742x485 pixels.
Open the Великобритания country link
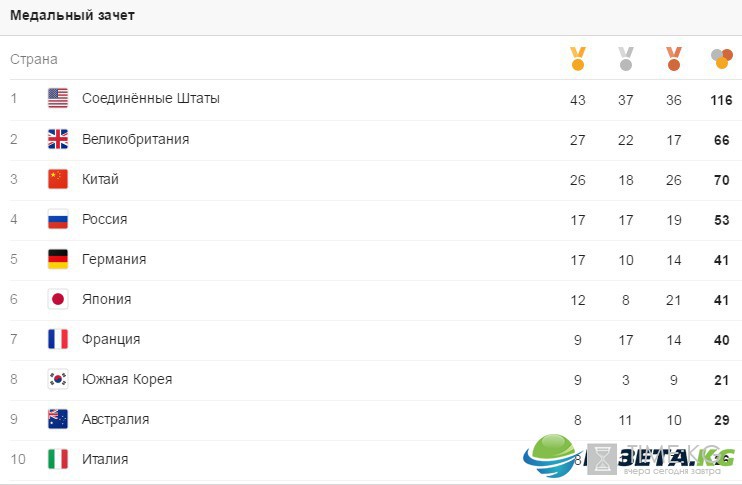pos(135,139)
